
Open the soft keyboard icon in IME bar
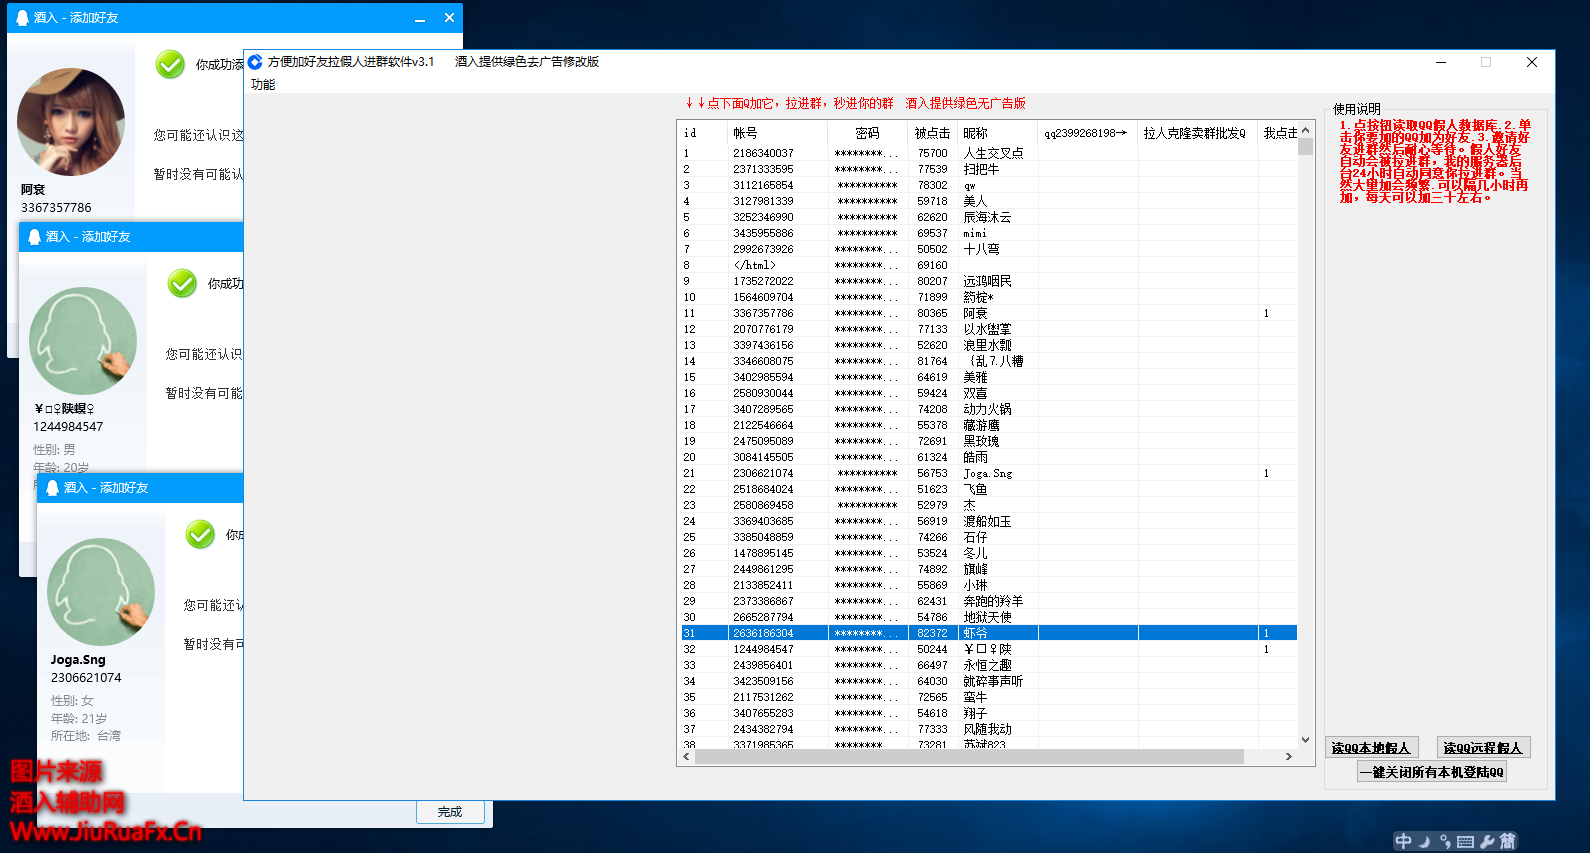[1465, 842]
